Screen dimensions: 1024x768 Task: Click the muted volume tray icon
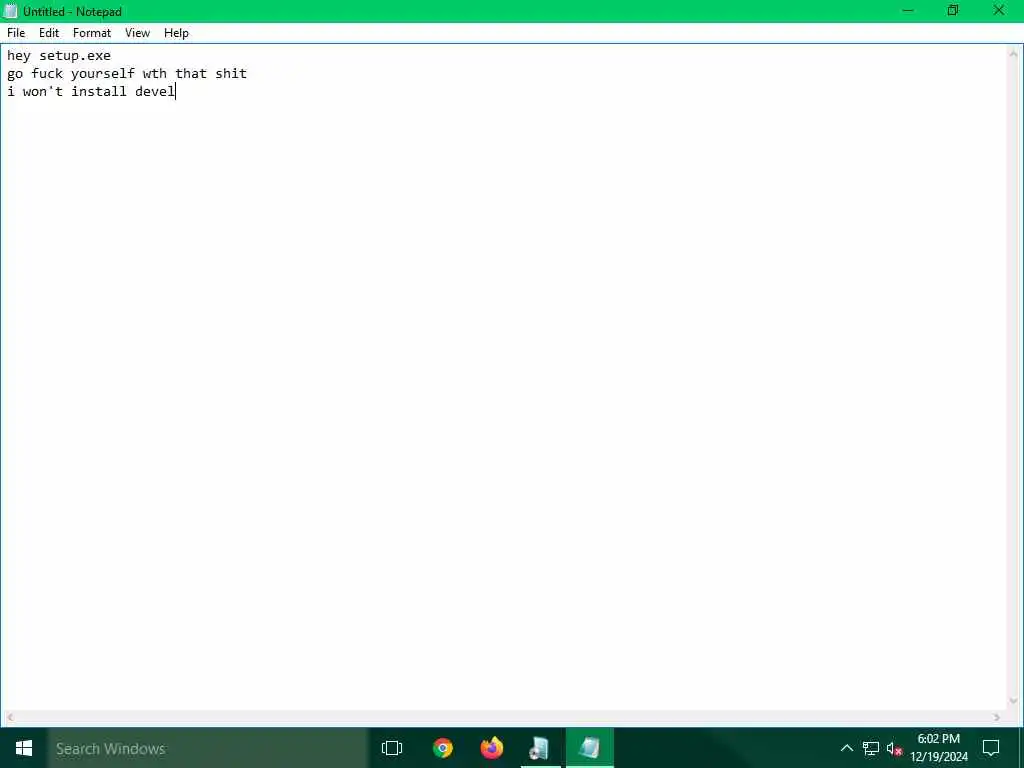click(x=894, y=748)
